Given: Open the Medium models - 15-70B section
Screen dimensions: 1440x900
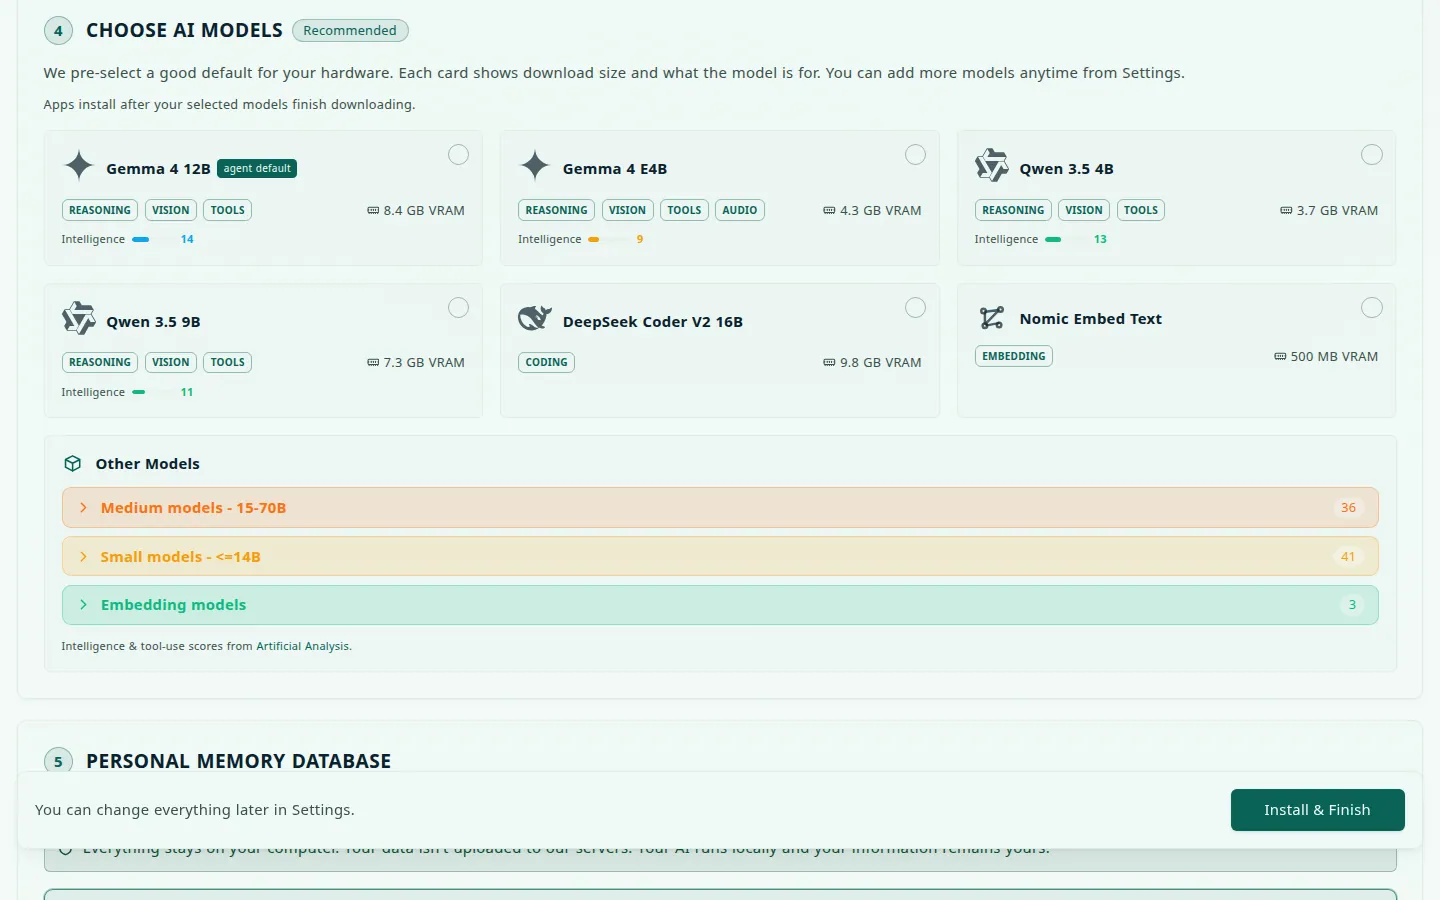Looking at the screenshot, I should pyautogui.click(x=720, y=508).
